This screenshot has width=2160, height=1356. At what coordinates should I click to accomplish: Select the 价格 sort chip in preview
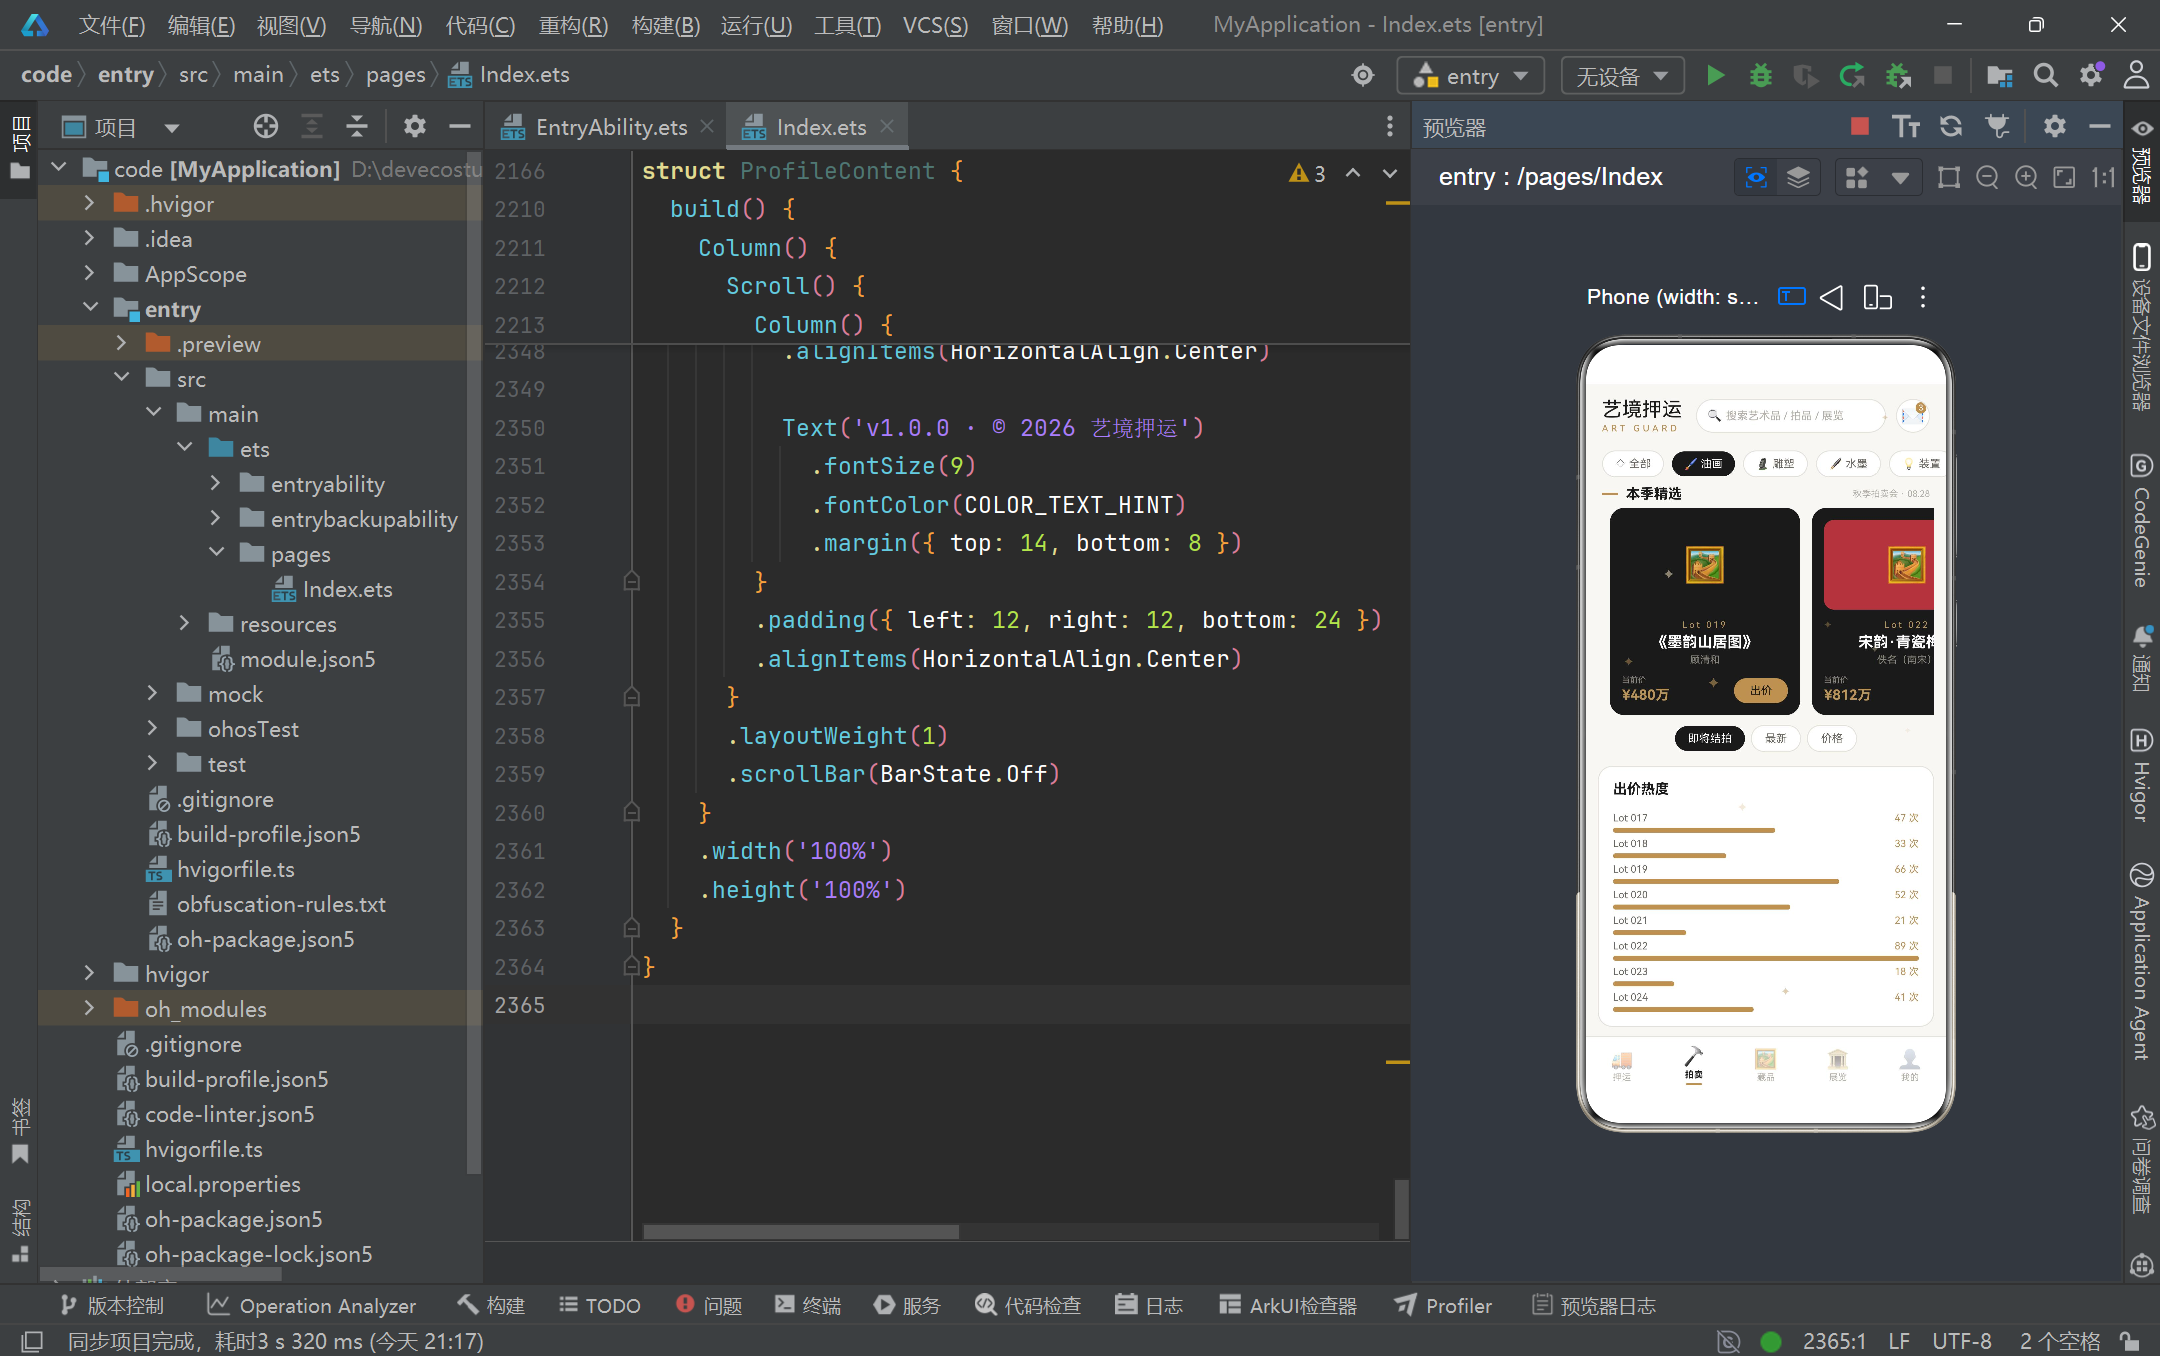coord(1832,738)
